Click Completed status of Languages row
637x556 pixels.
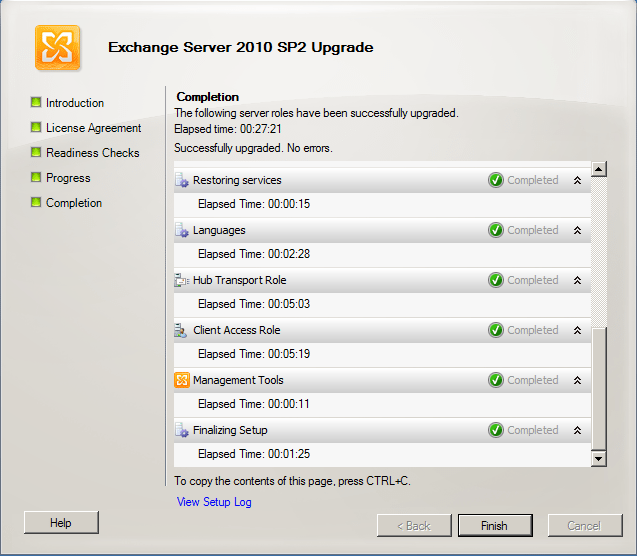click(533, 230)
